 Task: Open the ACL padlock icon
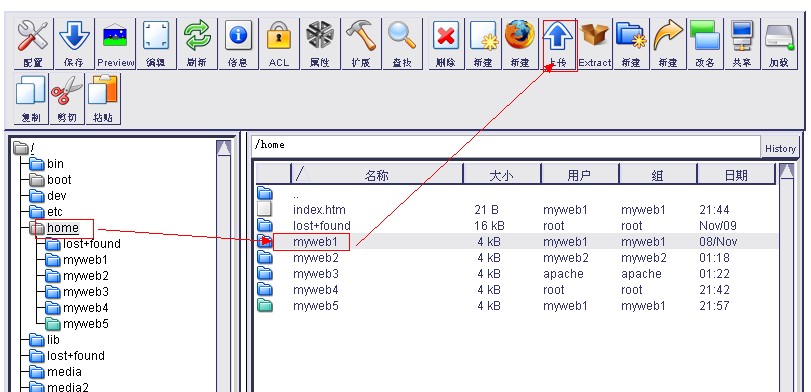coord(279,44)
